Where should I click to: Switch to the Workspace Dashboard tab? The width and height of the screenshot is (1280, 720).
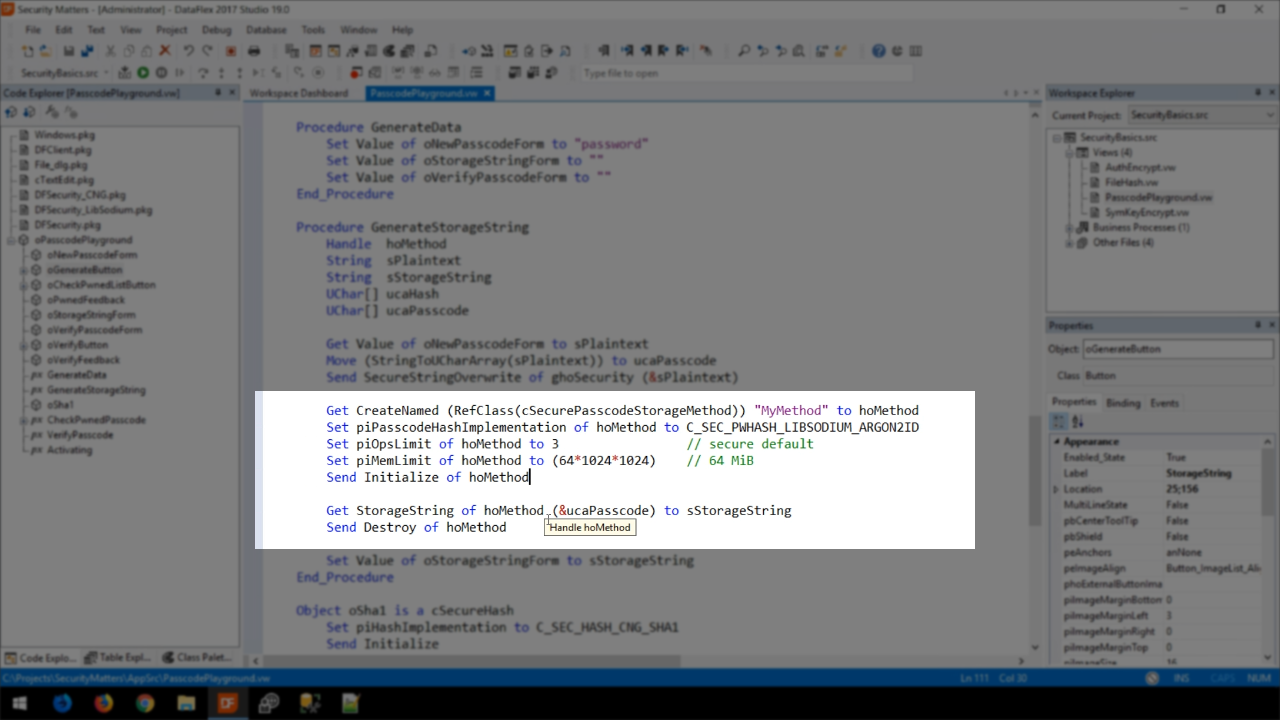point(299,93)
